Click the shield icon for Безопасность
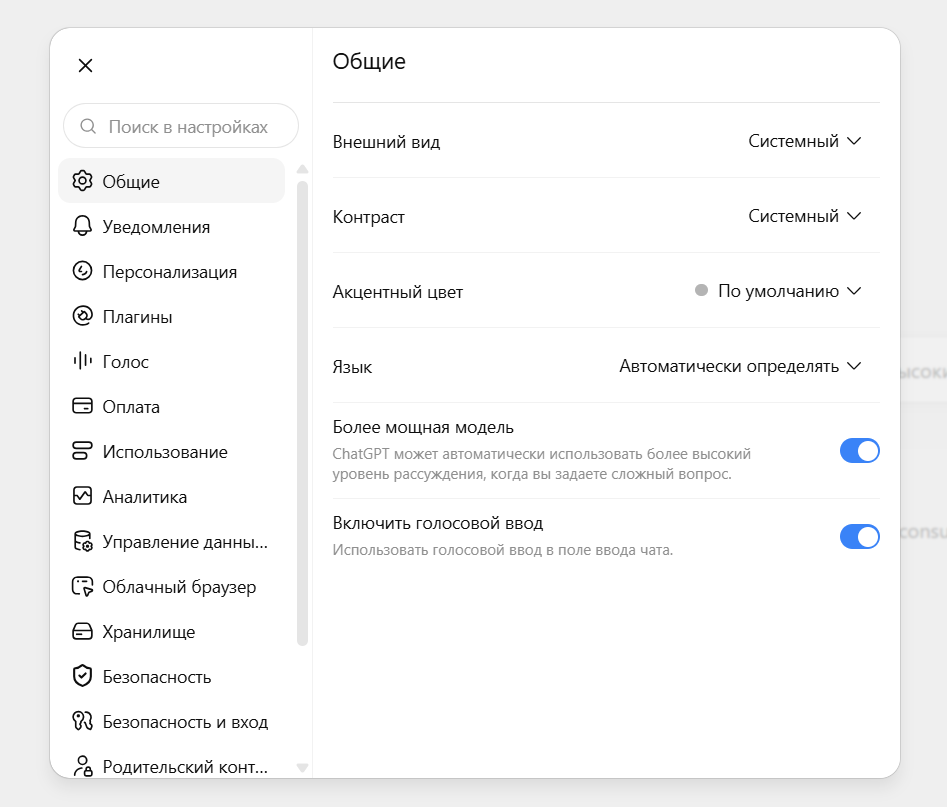The width and height of the screenshot is (947, 807). [x=82, y=676]
